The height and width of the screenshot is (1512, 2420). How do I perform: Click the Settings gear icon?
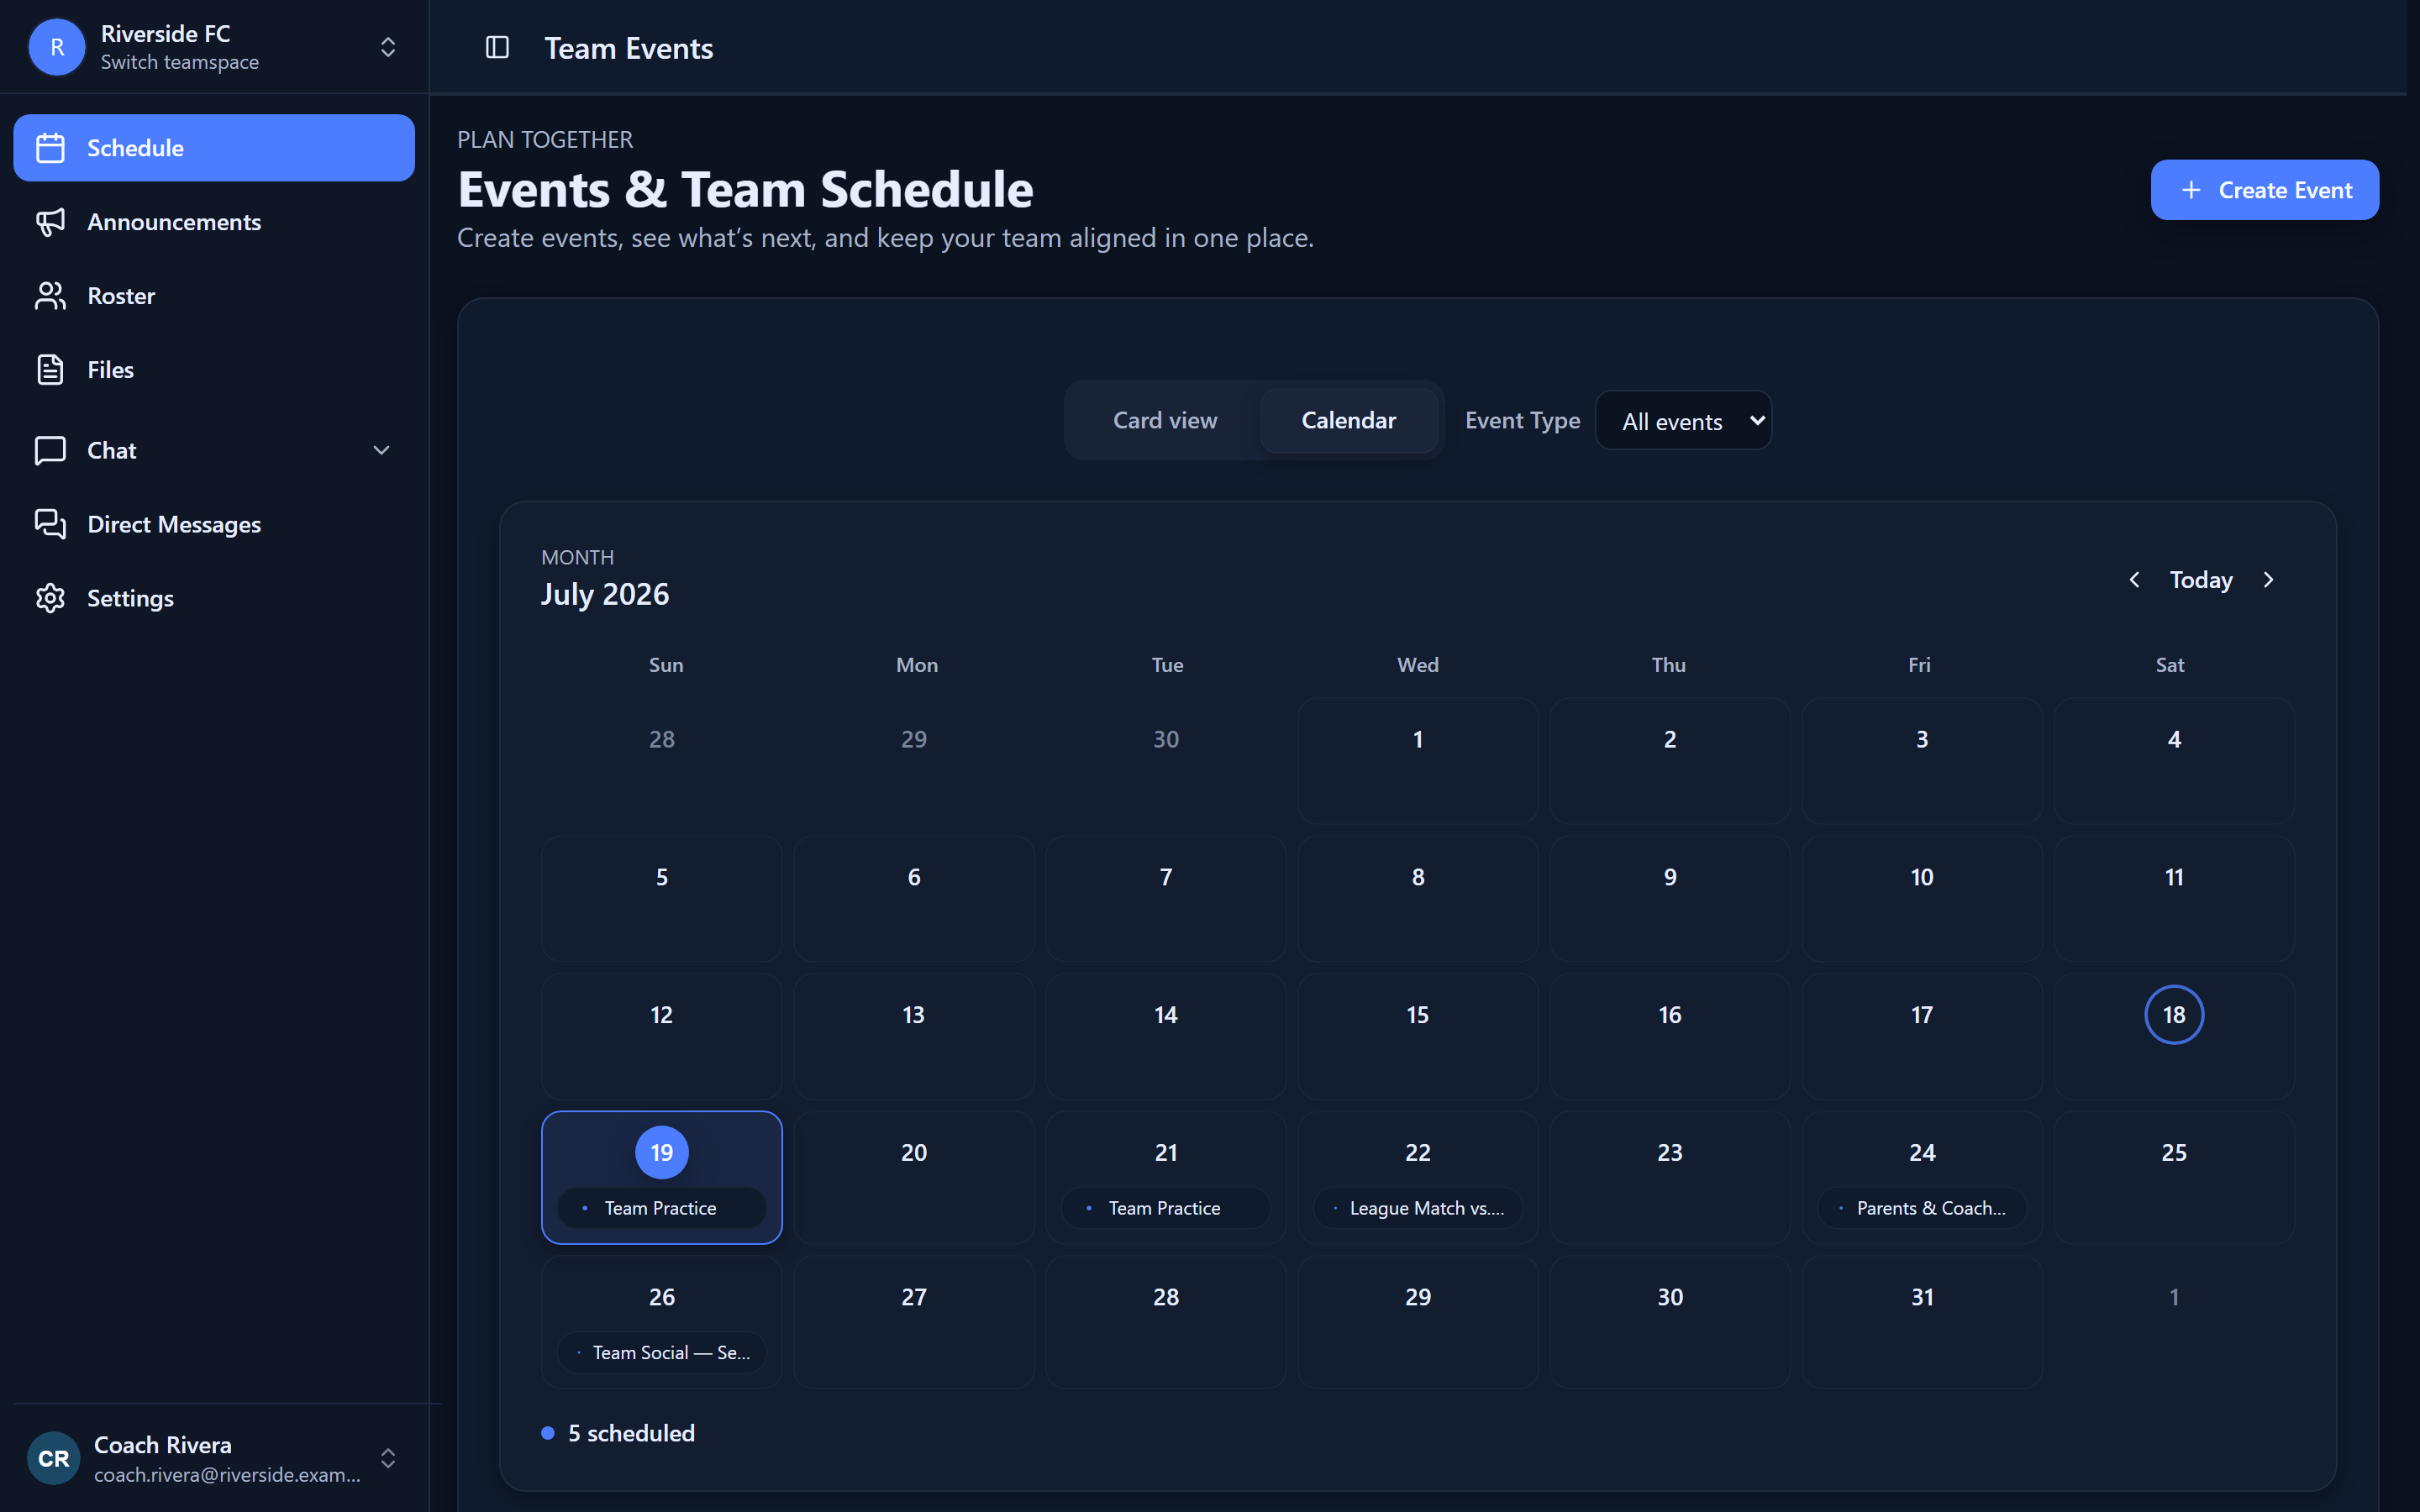pos(50,598)
